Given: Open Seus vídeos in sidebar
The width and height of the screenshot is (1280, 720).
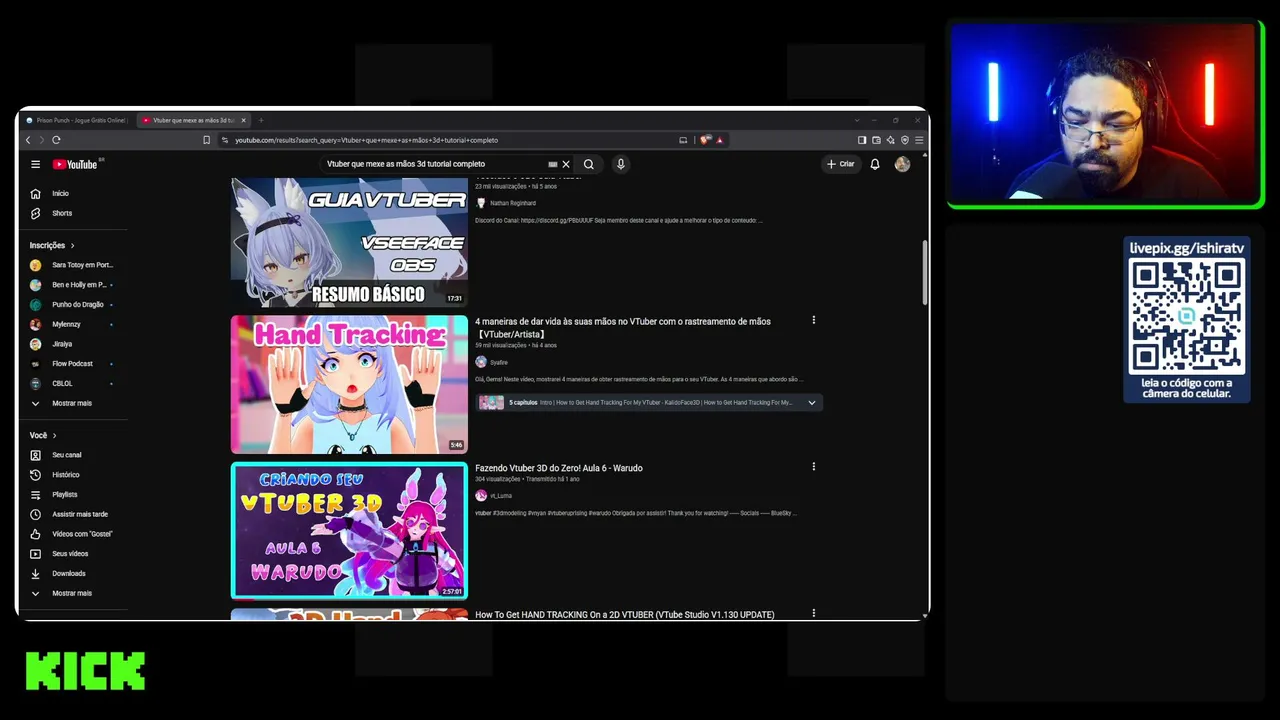Looking at the screenshot, I should tap(70, 554).
